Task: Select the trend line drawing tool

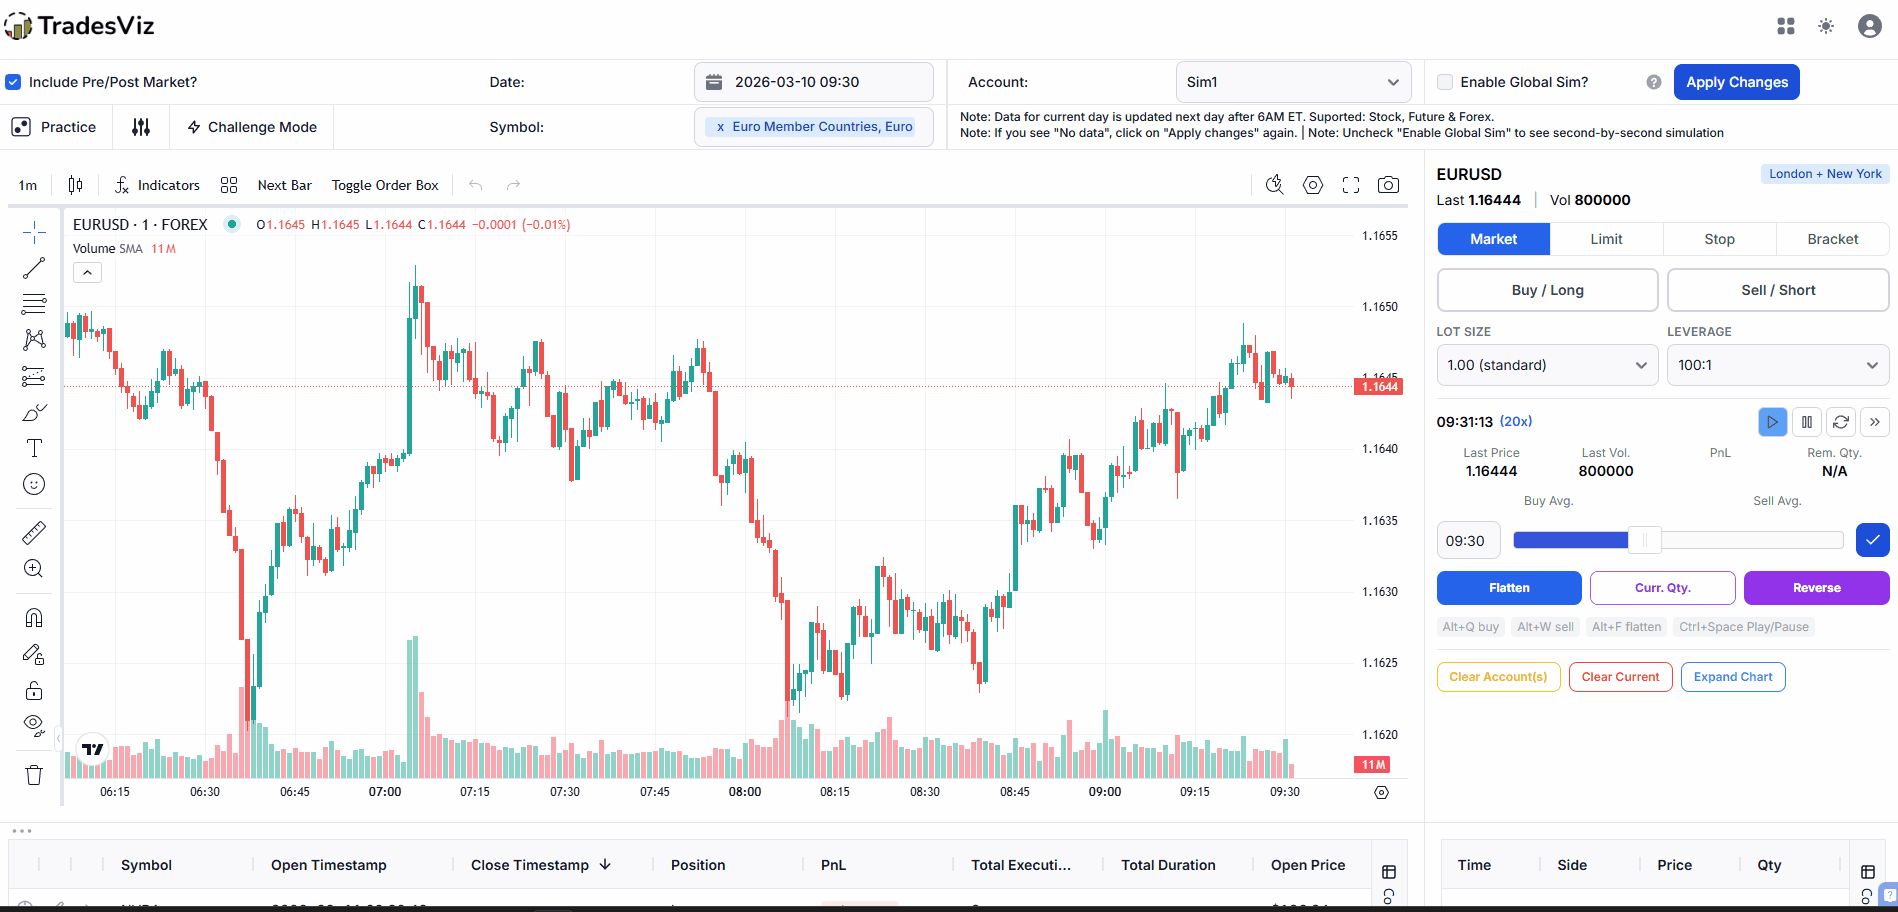Action: tap(34, 268)
